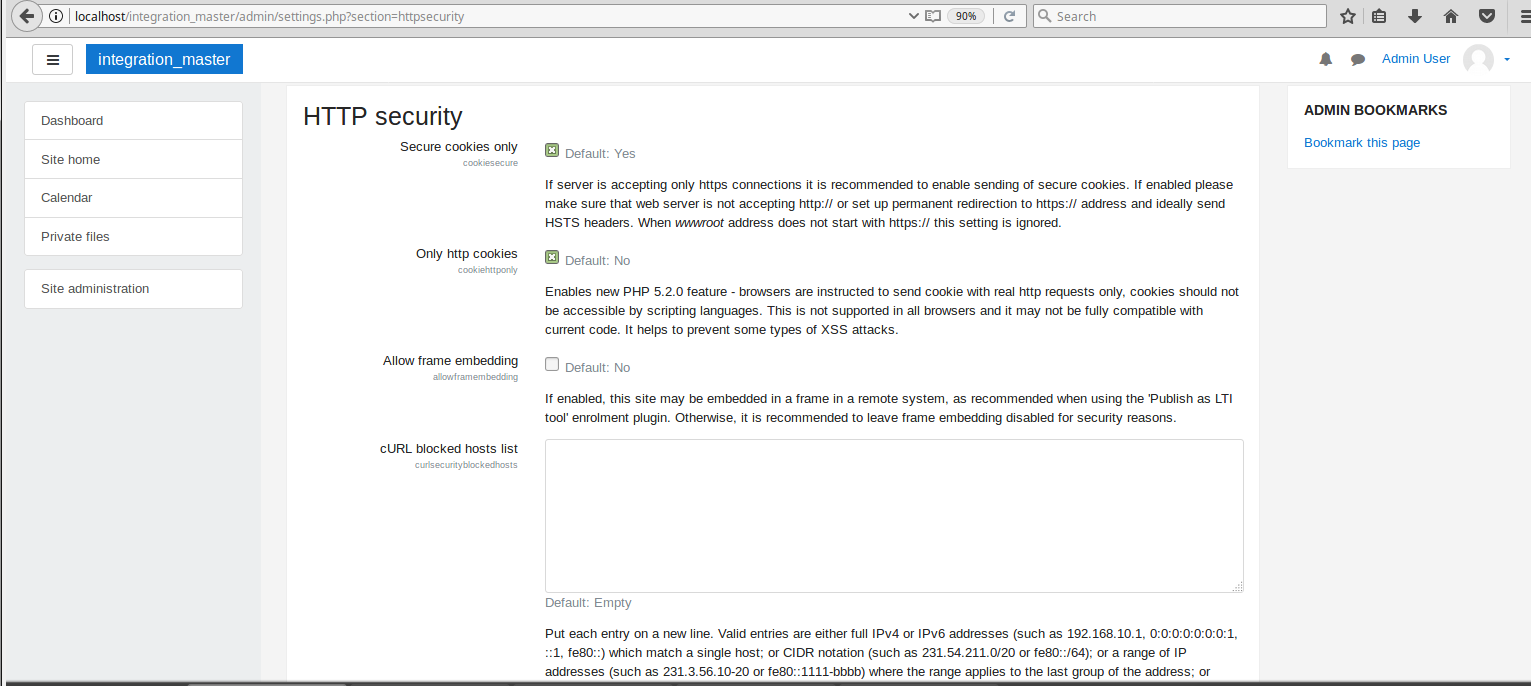Open the Pocket icon in toolbar
This screenshot has height=686, width=1531.
pyautogui.click(x=1487, y=16)
